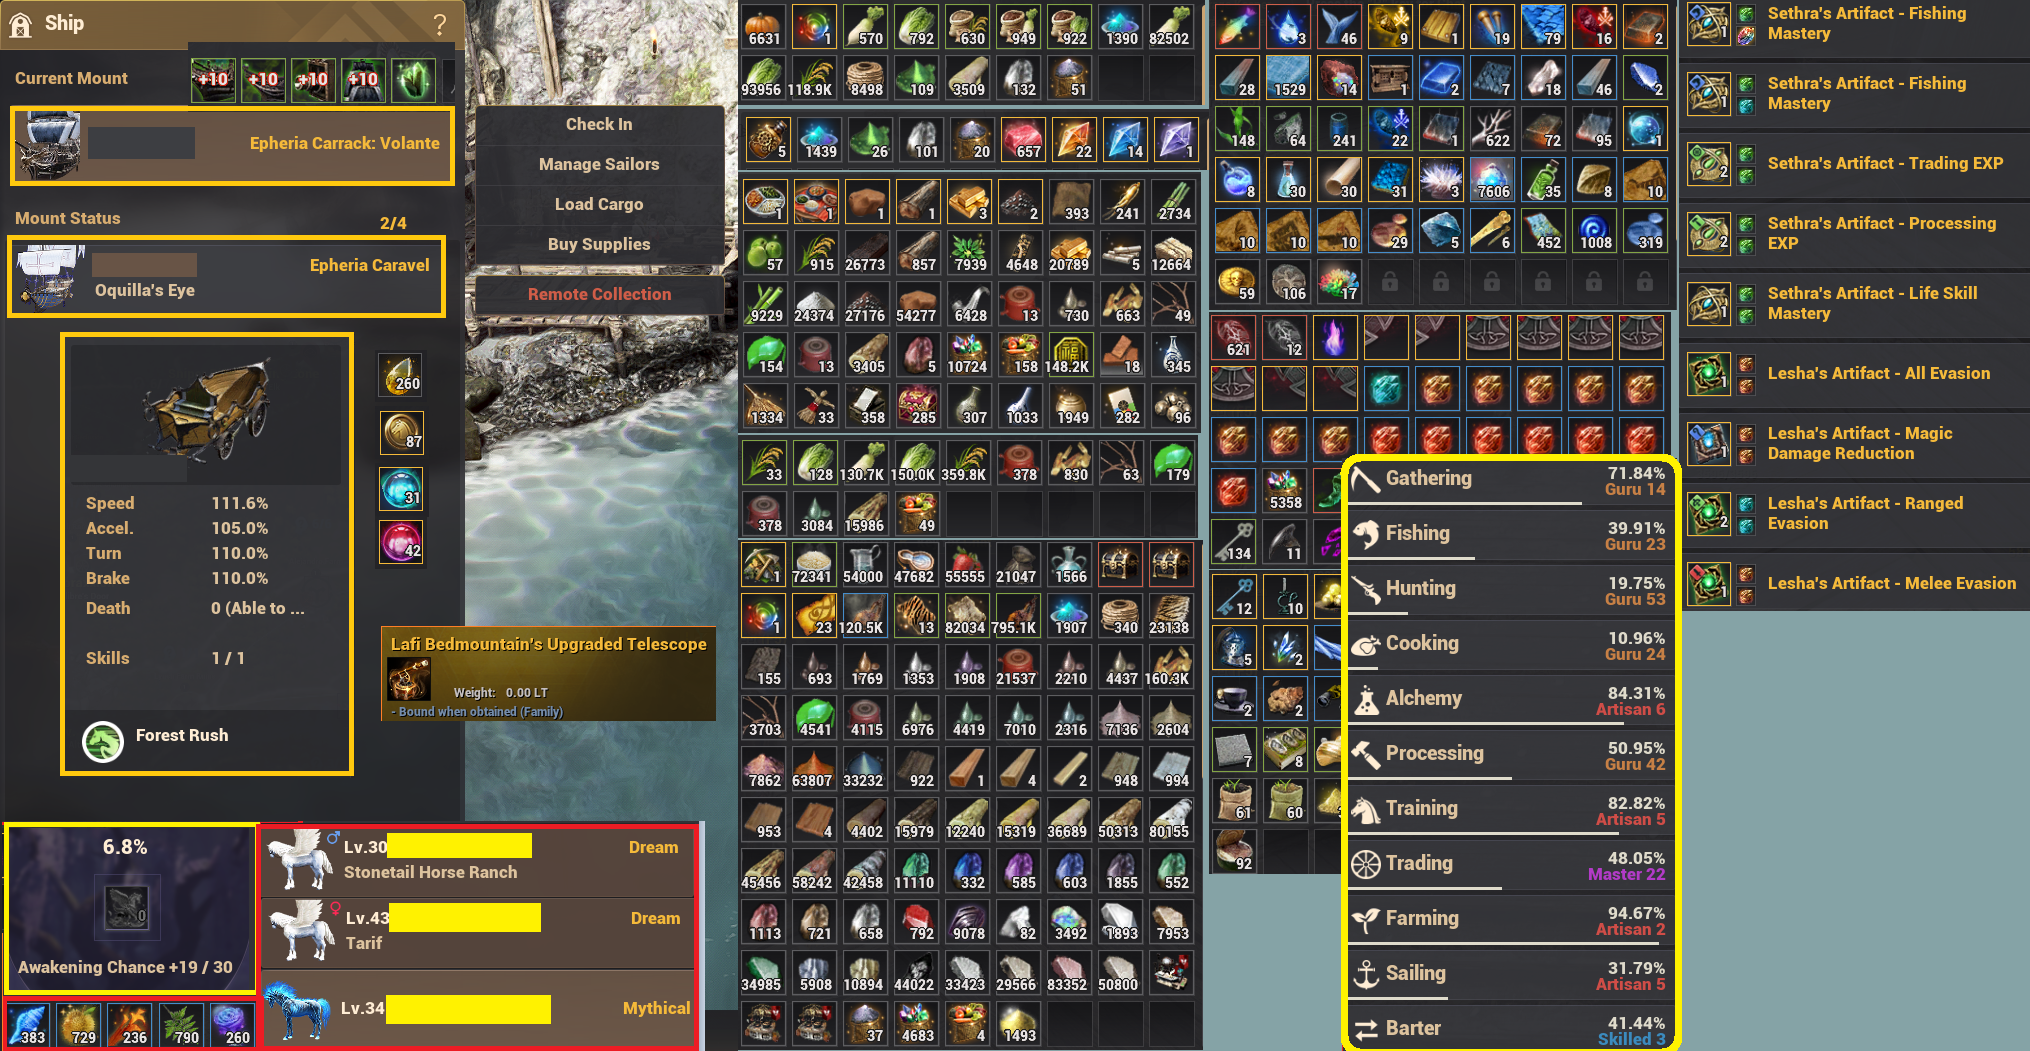The width and height of the screenshot is (2030, 1051).
Task: Select the Fishing life skill icon
Action: coord(1365,534)
